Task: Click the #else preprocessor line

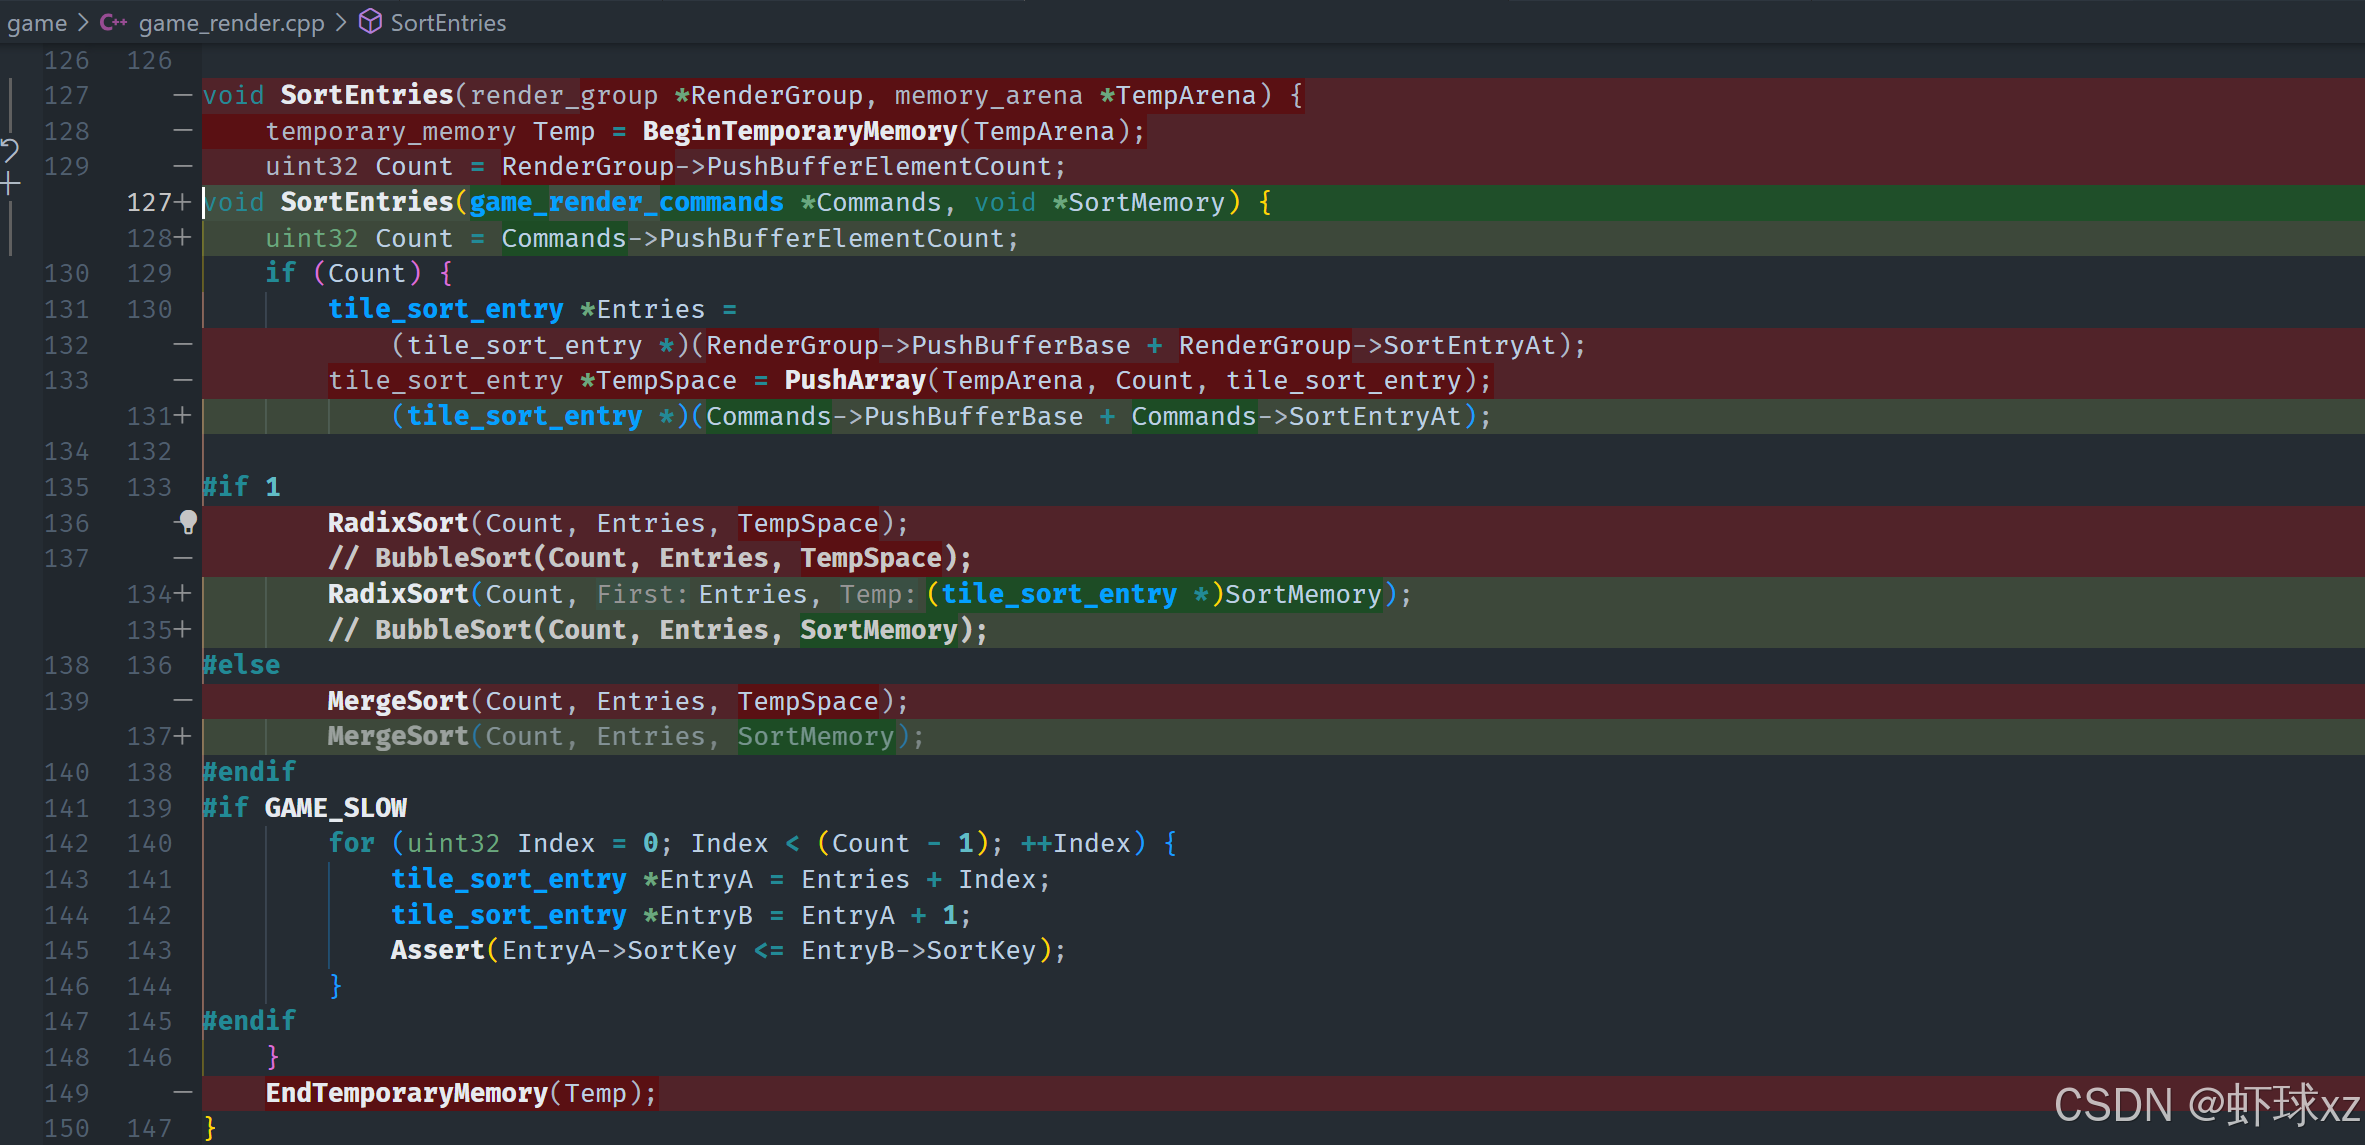Action: (x=241, y=665)
